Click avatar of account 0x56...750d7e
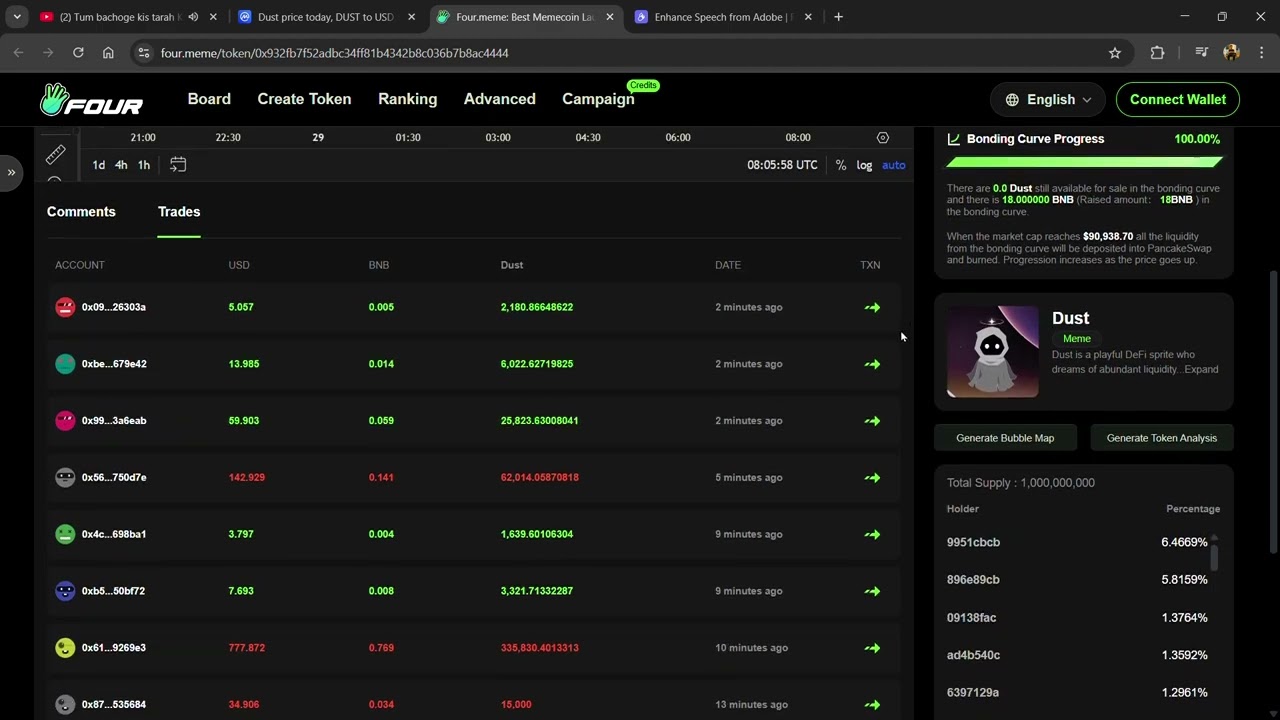Image resolution: width=1280 pixels, height=720 pixels. click(65, 478)
